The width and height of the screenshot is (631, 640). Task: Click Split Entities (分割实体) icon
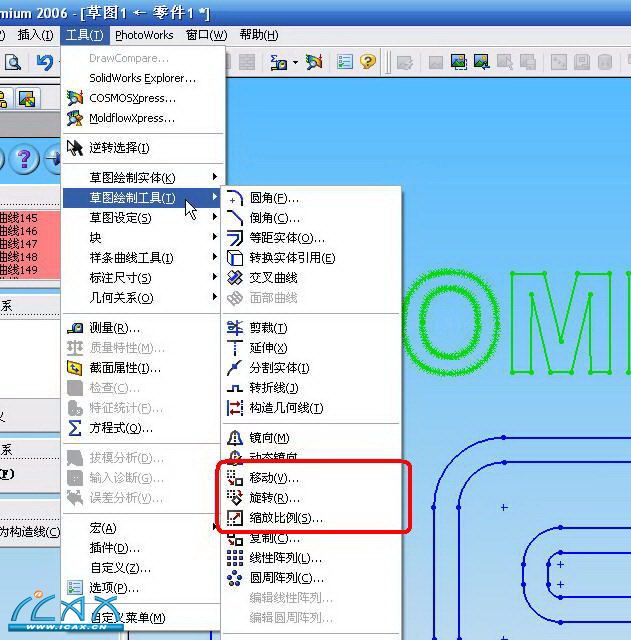235,368
